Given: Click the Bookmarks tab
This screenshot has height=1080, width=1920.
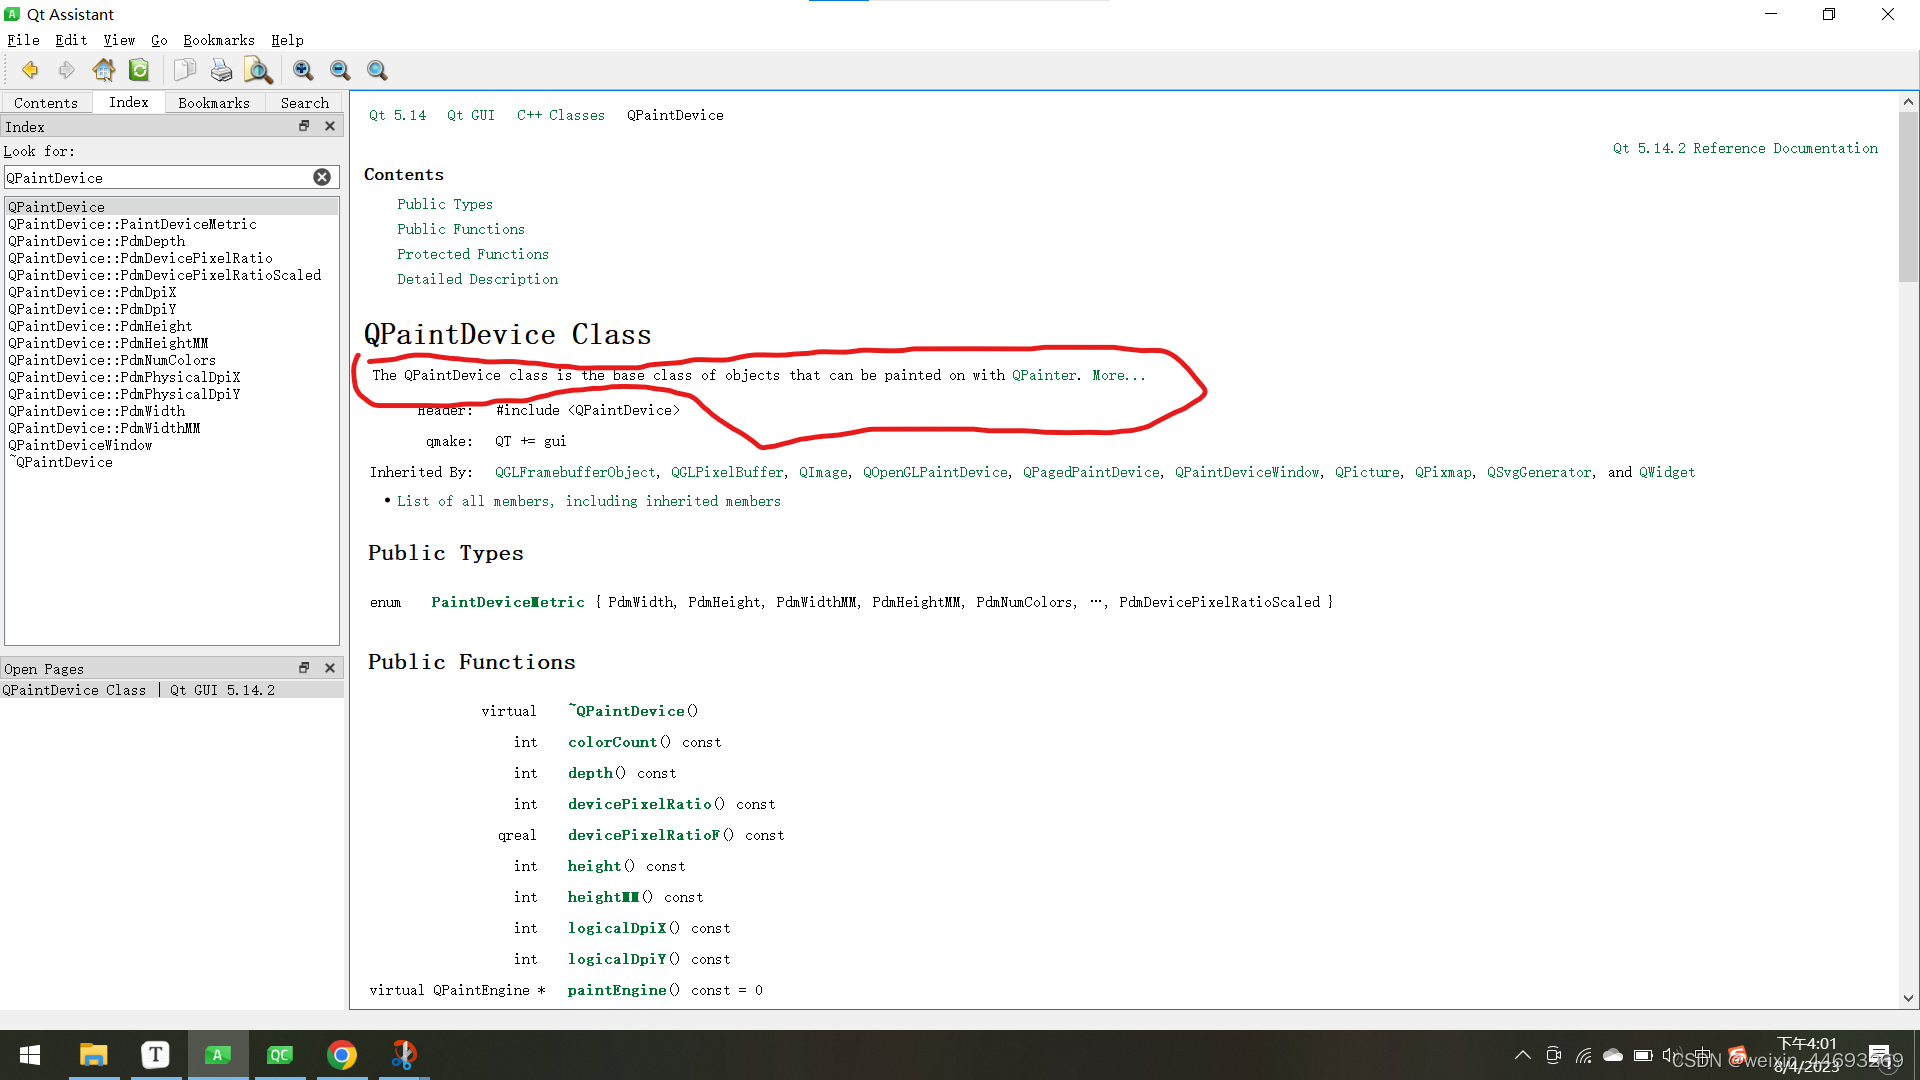Looking at the screenshot, I should [212, 103].
